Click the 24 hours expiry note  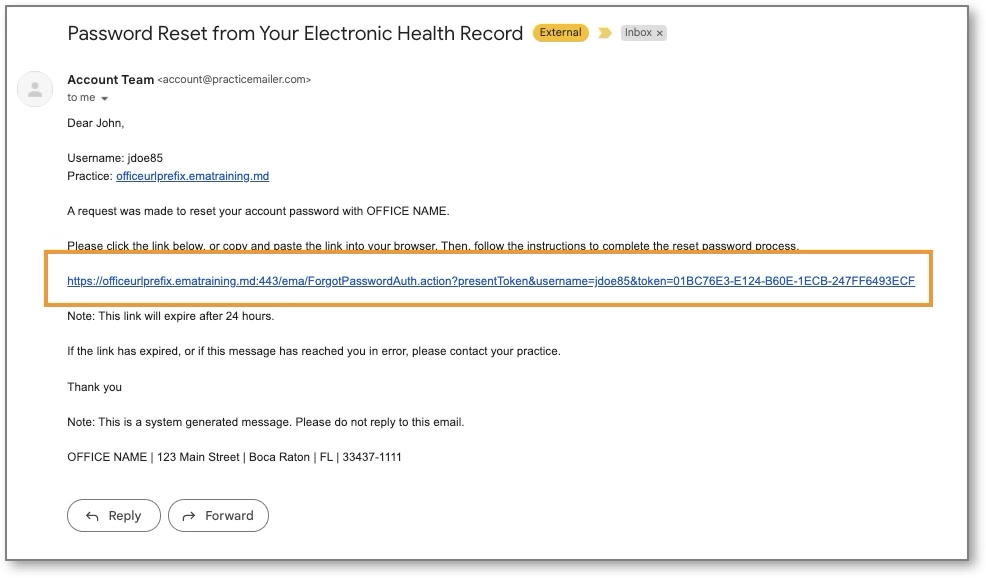point(170,316)
